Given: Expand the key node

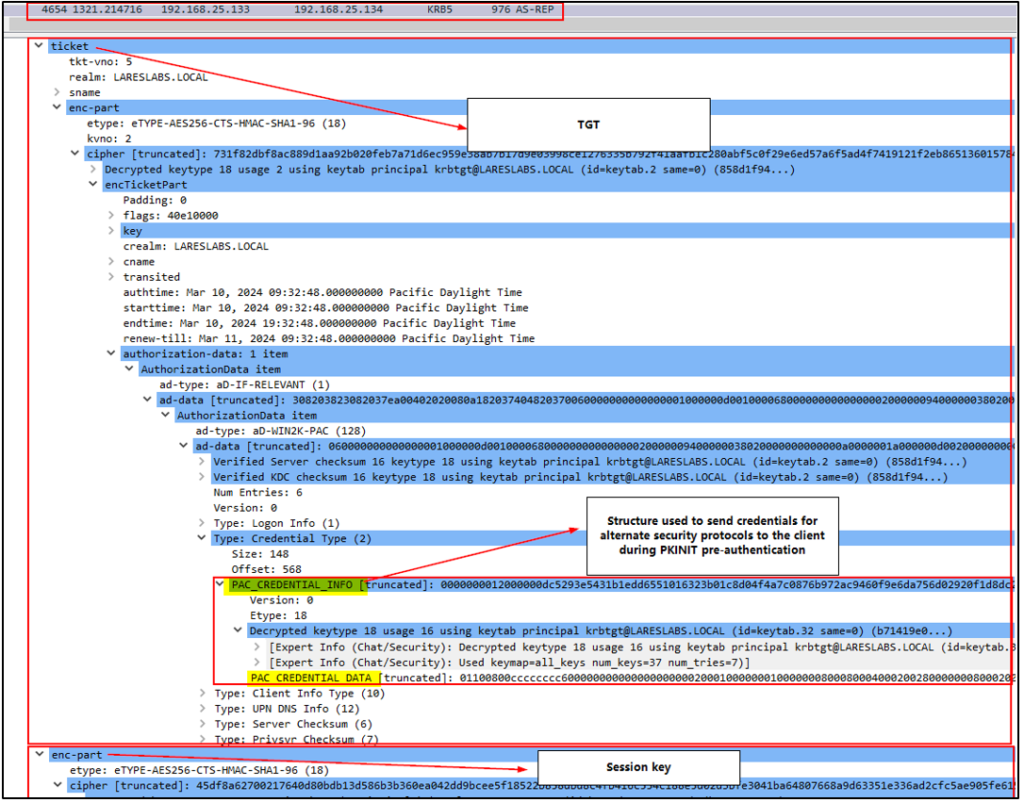Looking at the screenshot, I should 111,231.
